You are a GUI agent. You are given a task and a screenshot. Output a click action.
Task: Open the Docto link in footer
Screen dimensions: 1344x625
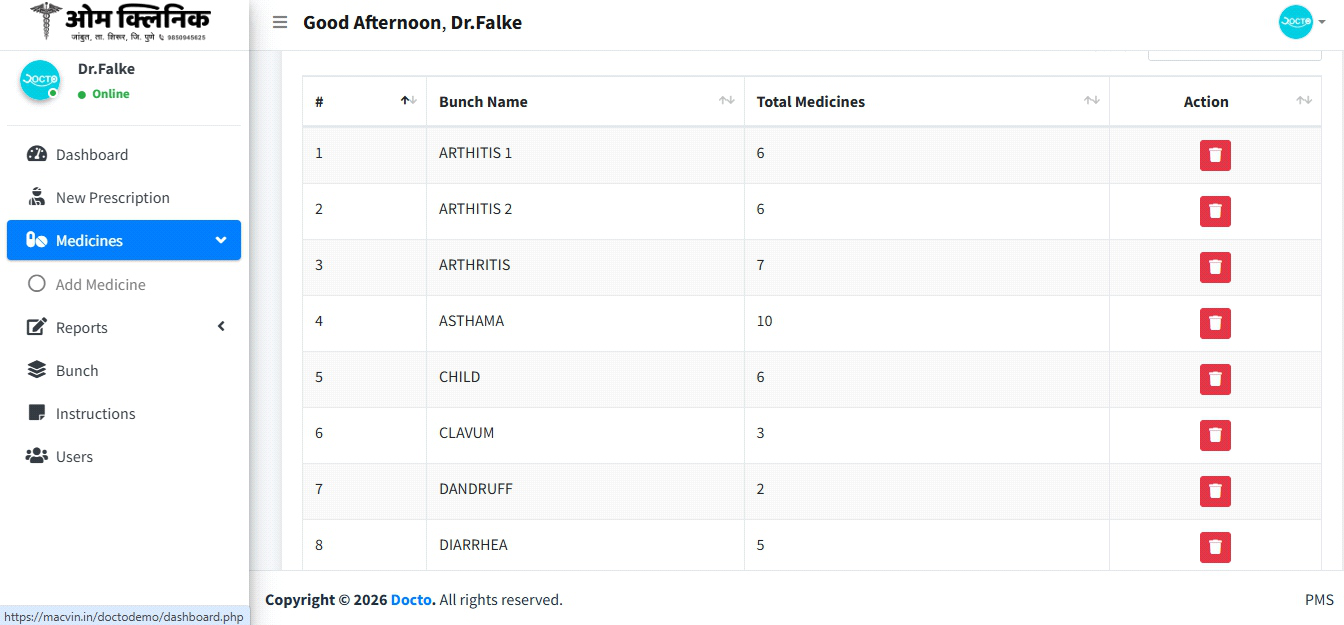click(x=411, y=600)
